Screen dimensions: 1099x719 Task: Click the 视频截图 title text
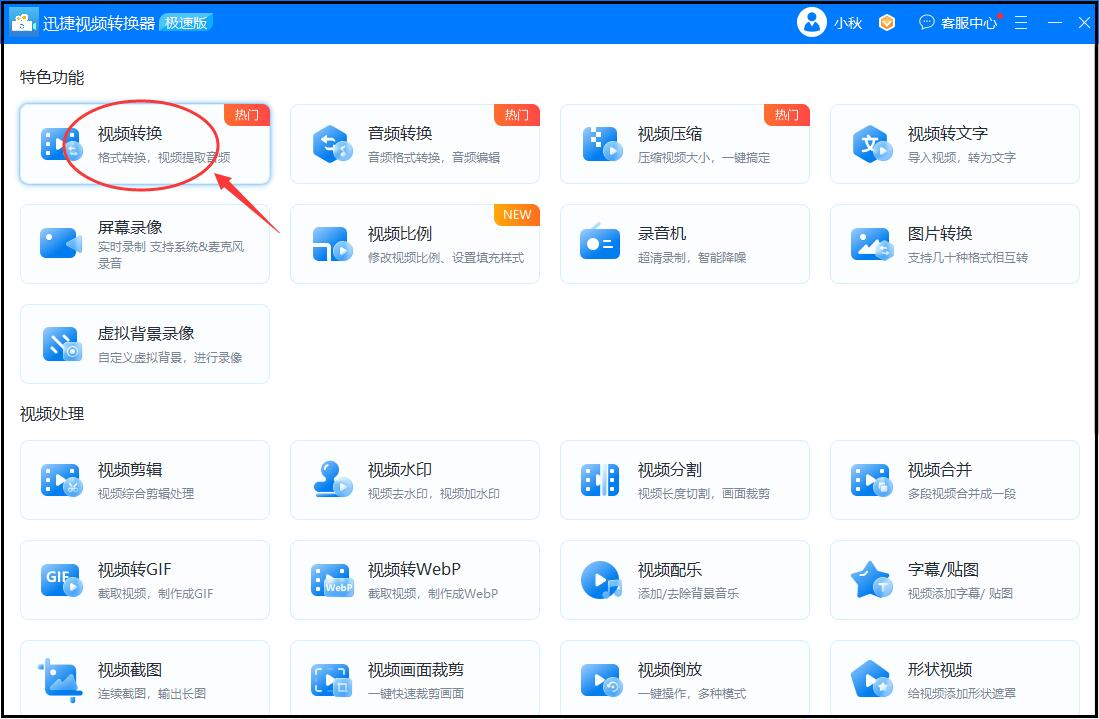coord(130,670)
